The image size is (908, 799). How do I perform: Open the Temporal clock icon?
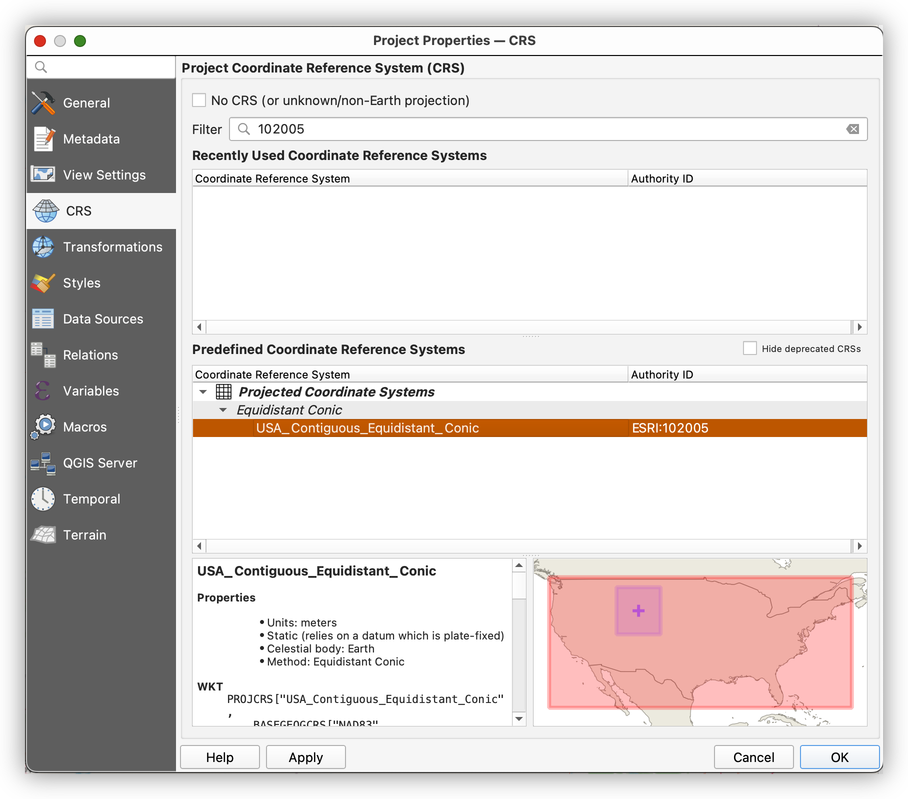pos(43,499)
